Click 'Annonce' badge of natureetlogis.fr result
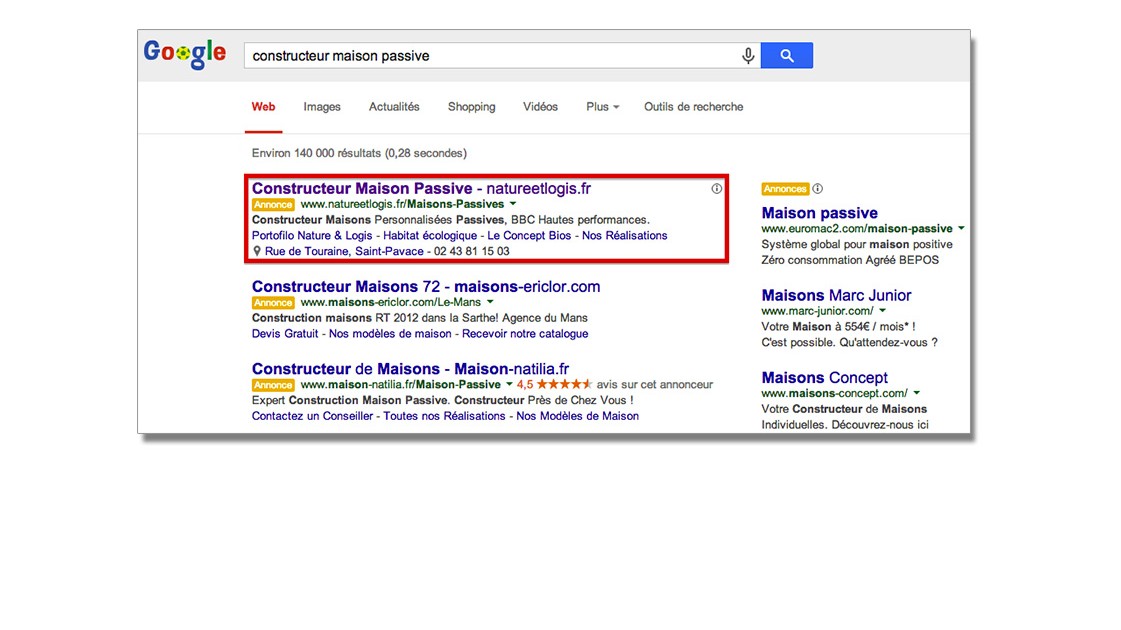 point(273,205)
